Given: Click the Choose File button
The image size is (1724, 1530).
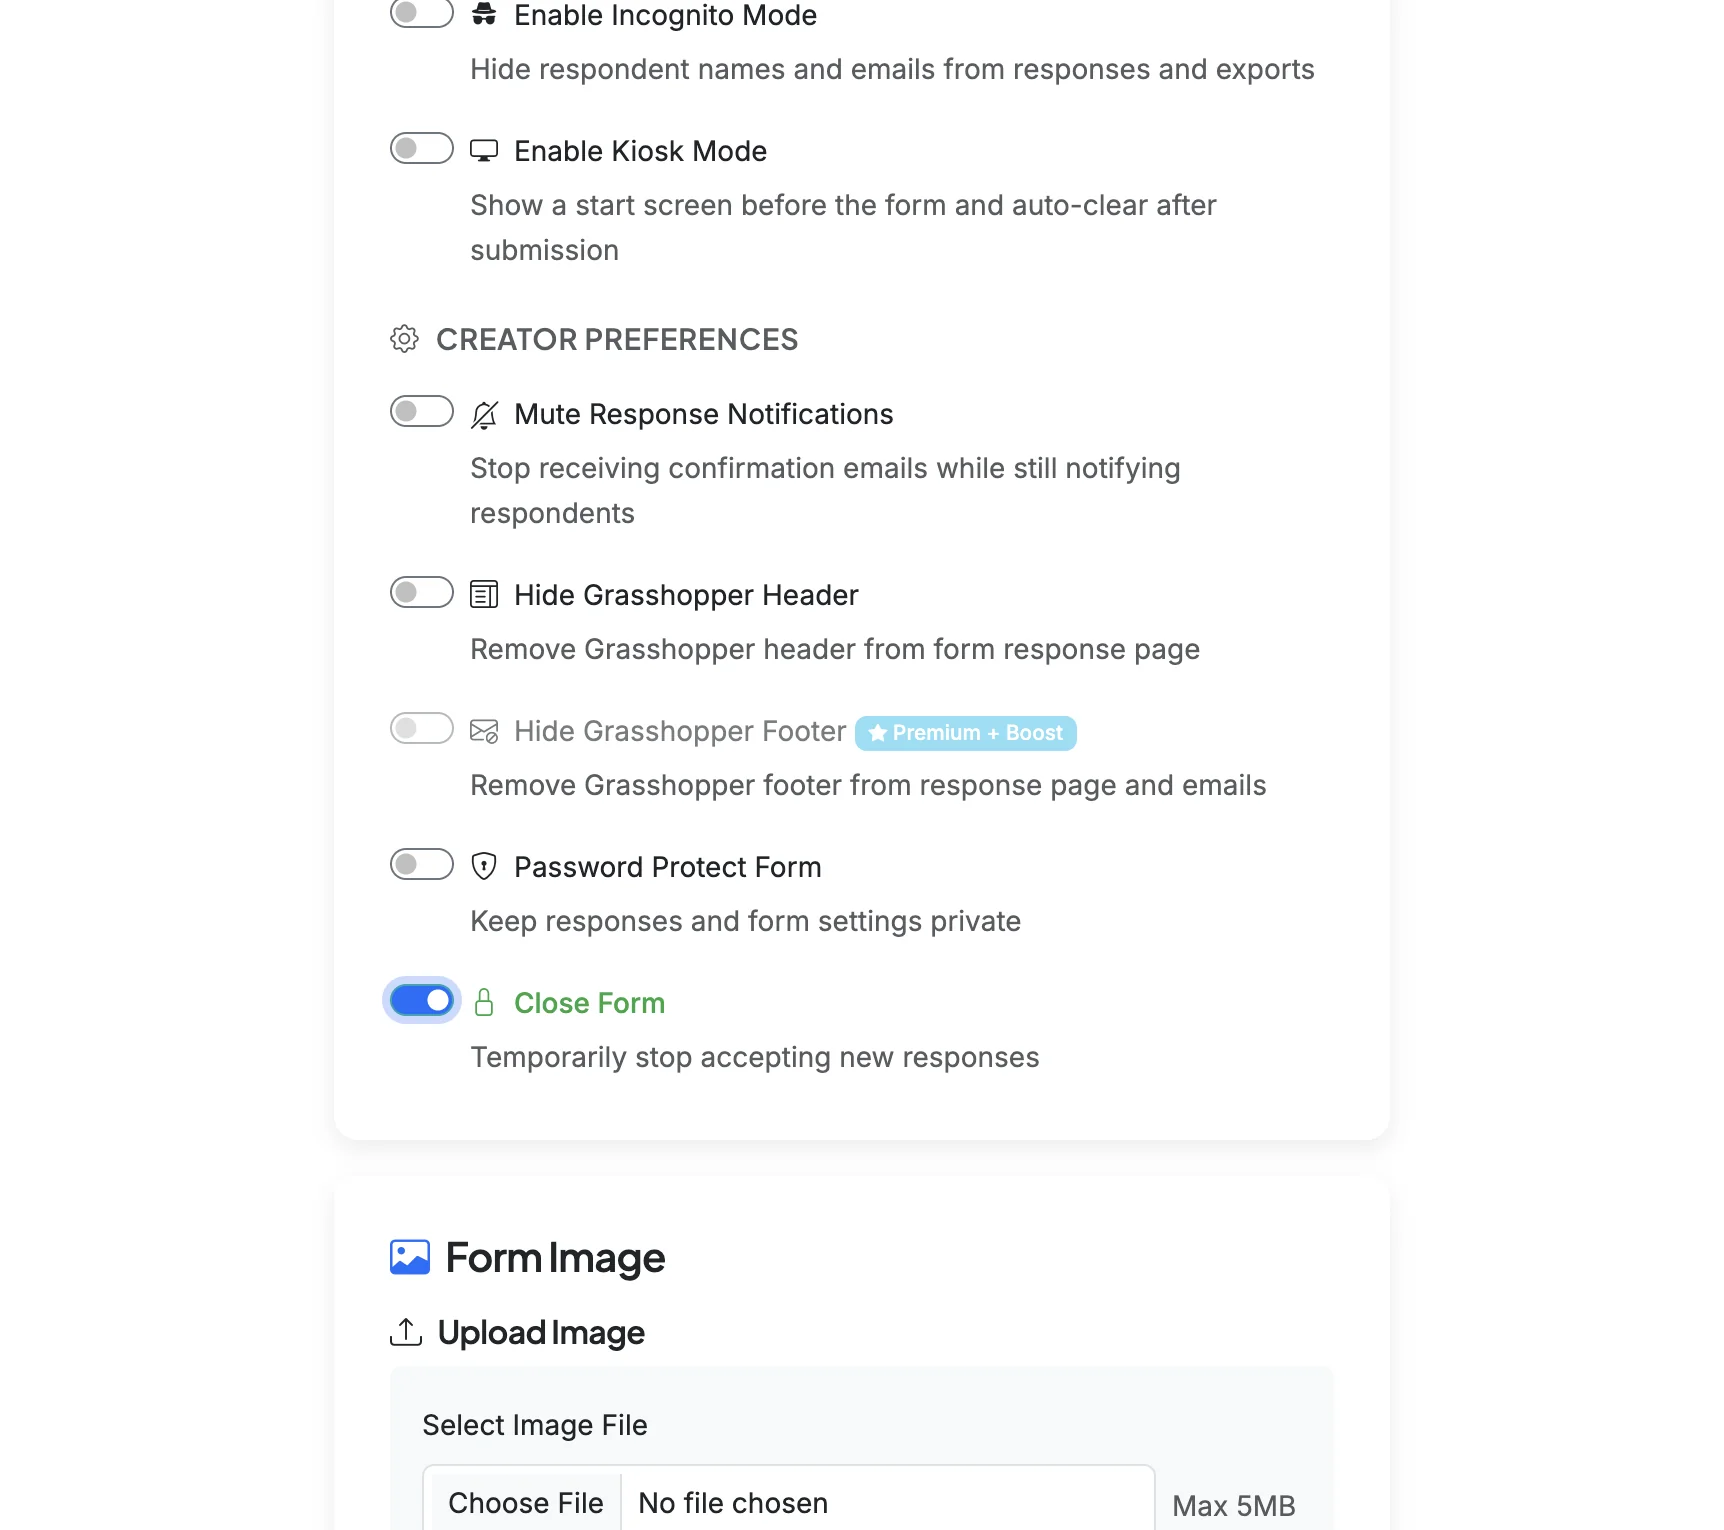Looking at the screenshot, I should pos(524,1502).
